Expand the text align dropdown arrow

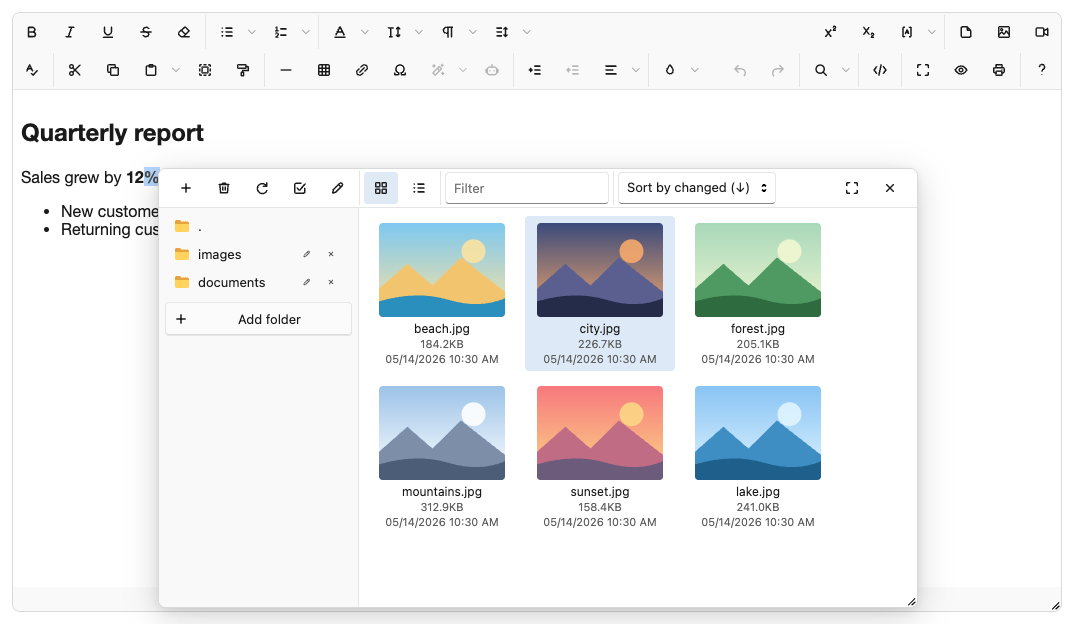pos(636,70)
